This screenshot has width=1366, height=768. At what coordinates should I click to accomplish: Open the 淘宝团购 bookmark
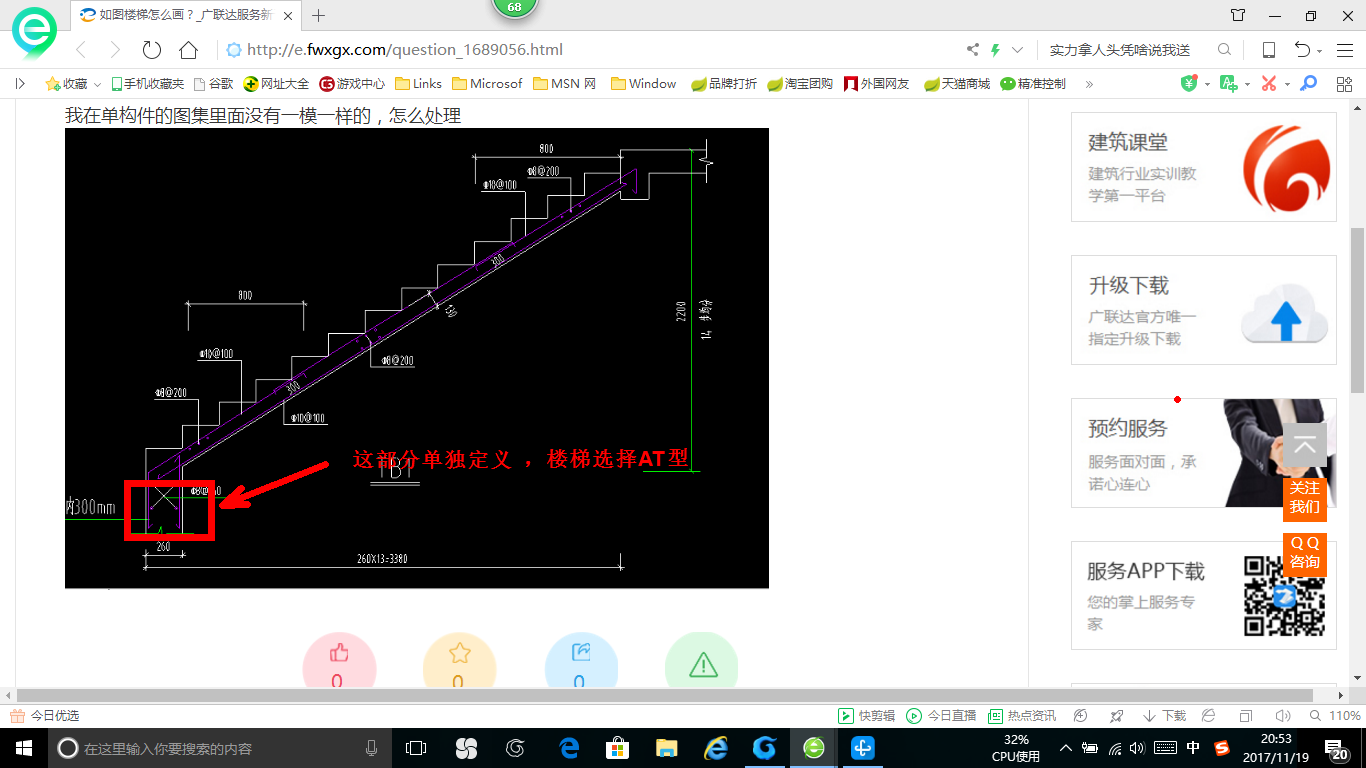click(800, 84)
